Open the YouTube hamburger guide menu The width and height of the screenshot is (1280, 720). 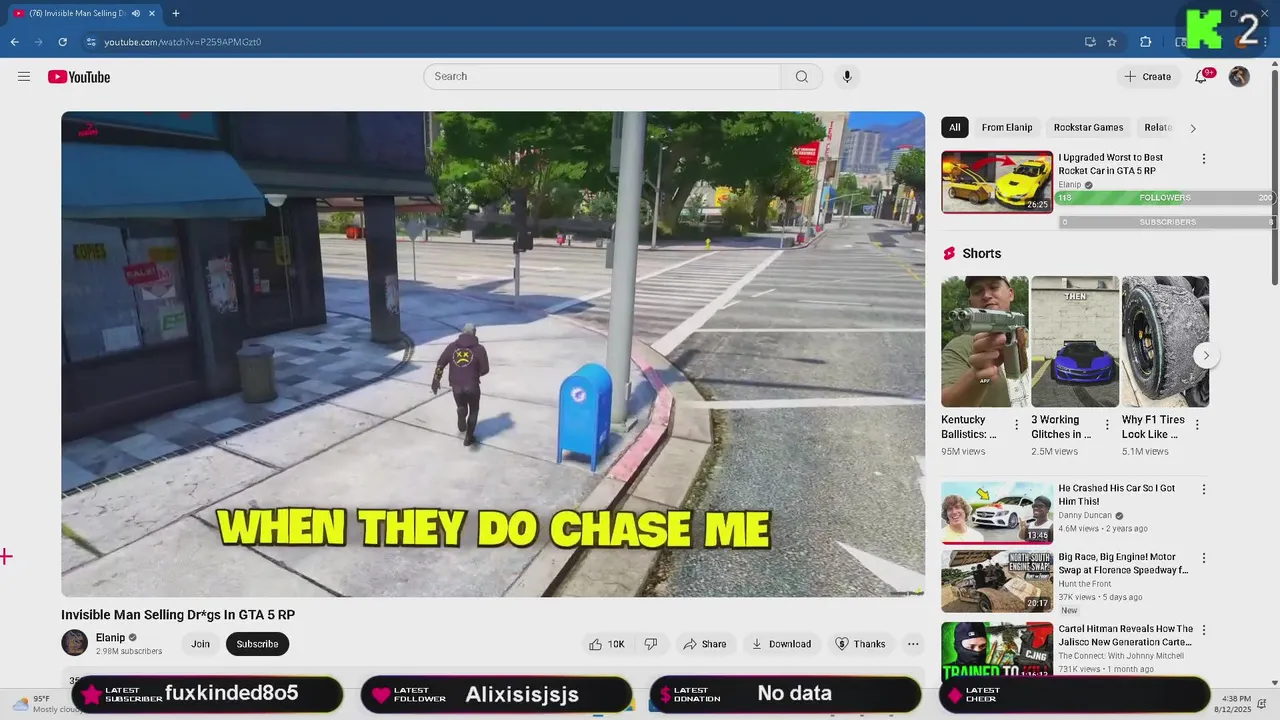pyautogui.click(x=24, y=77)
